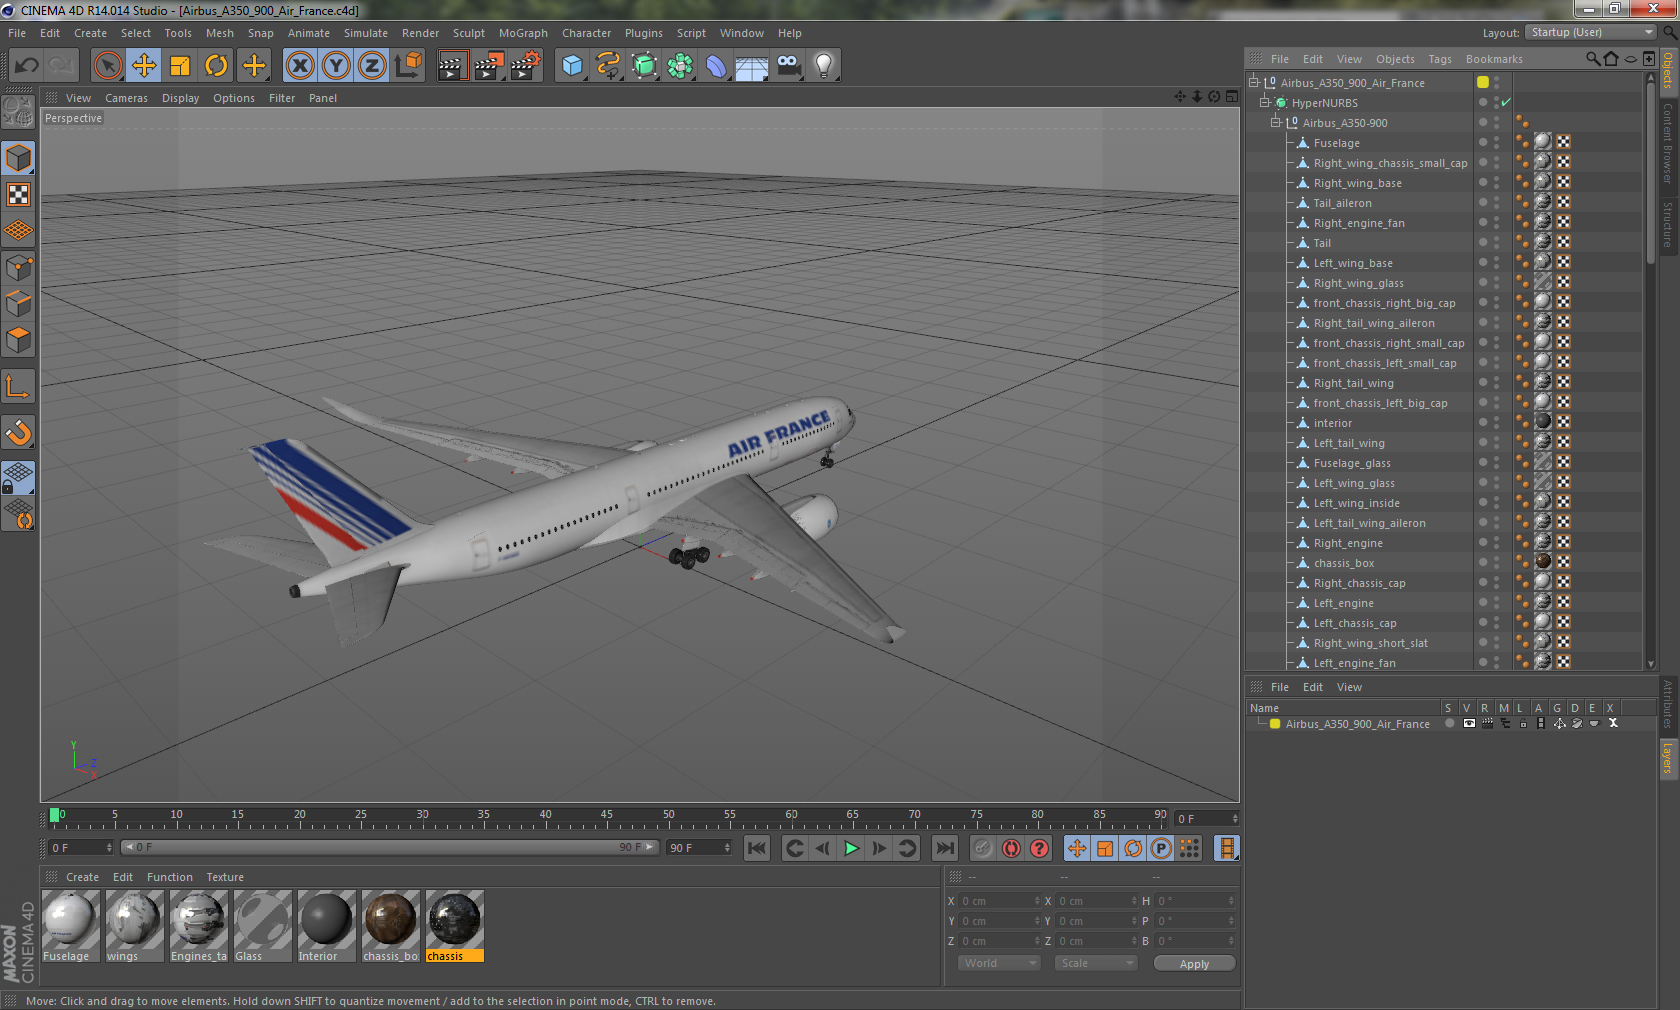Select the Live Selection tool

pyautogui.click(x=108, y=66)
